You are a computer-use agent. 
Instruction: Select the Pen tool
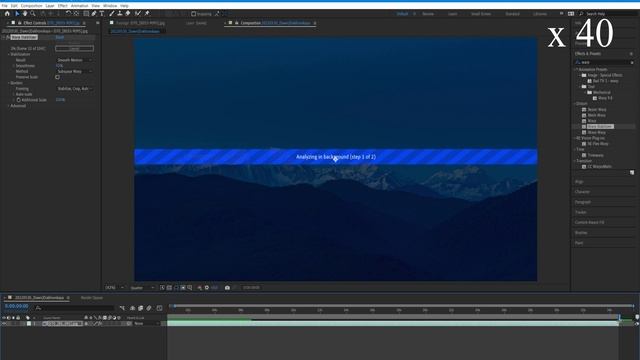[94, 13]
